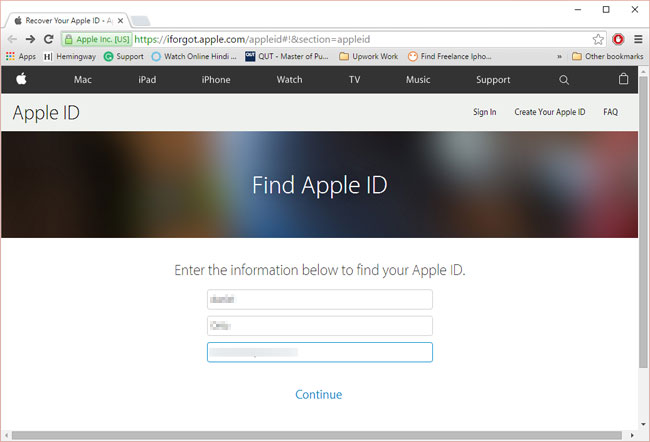650x442 pixels.
Task: Go to Support in Apple nav
Action: (x=493, y=80)
